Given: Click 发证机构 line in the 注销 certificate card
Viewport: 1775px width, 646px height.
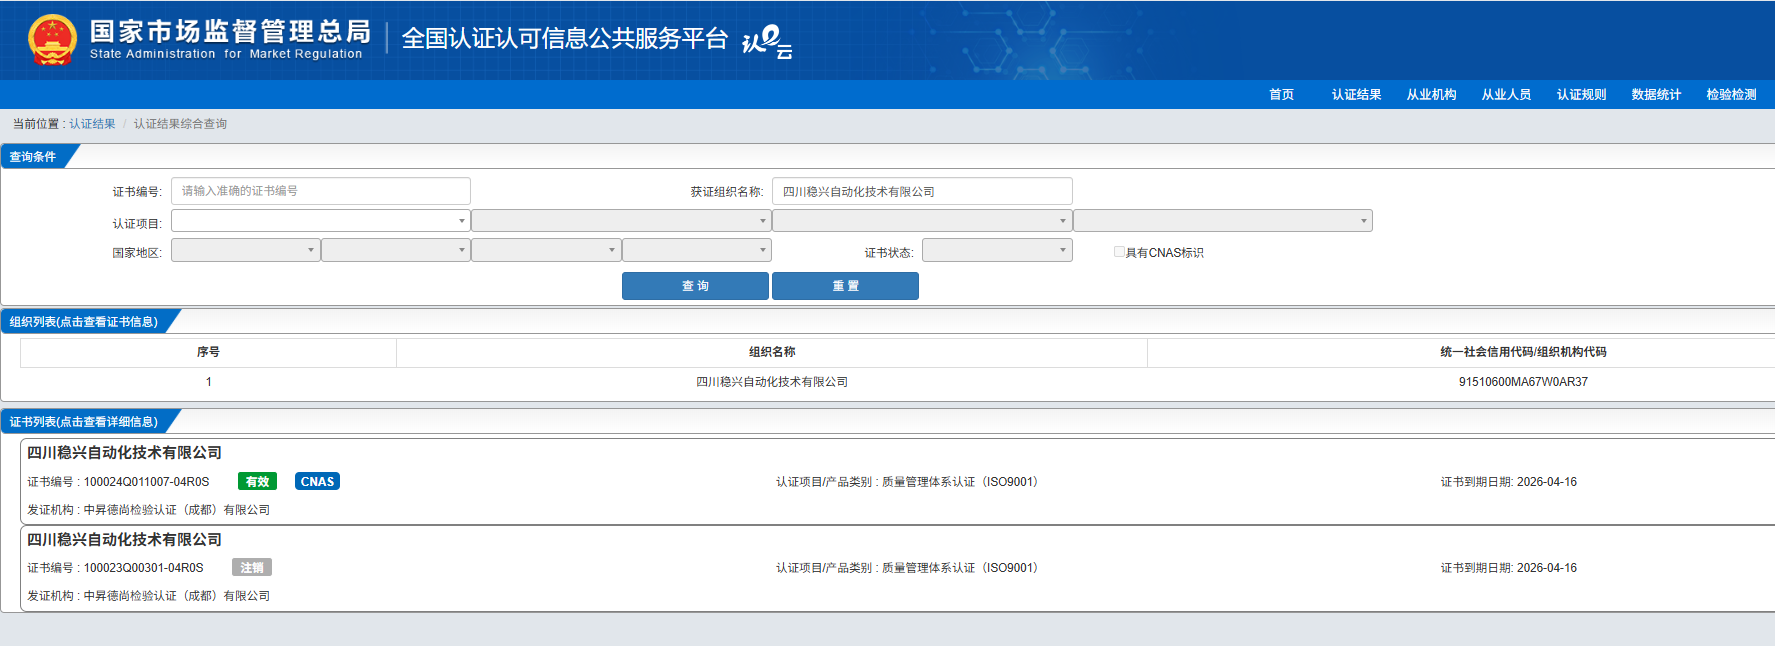Looking at the screenshot, I should pyautogui.click(x=148, y=596).
